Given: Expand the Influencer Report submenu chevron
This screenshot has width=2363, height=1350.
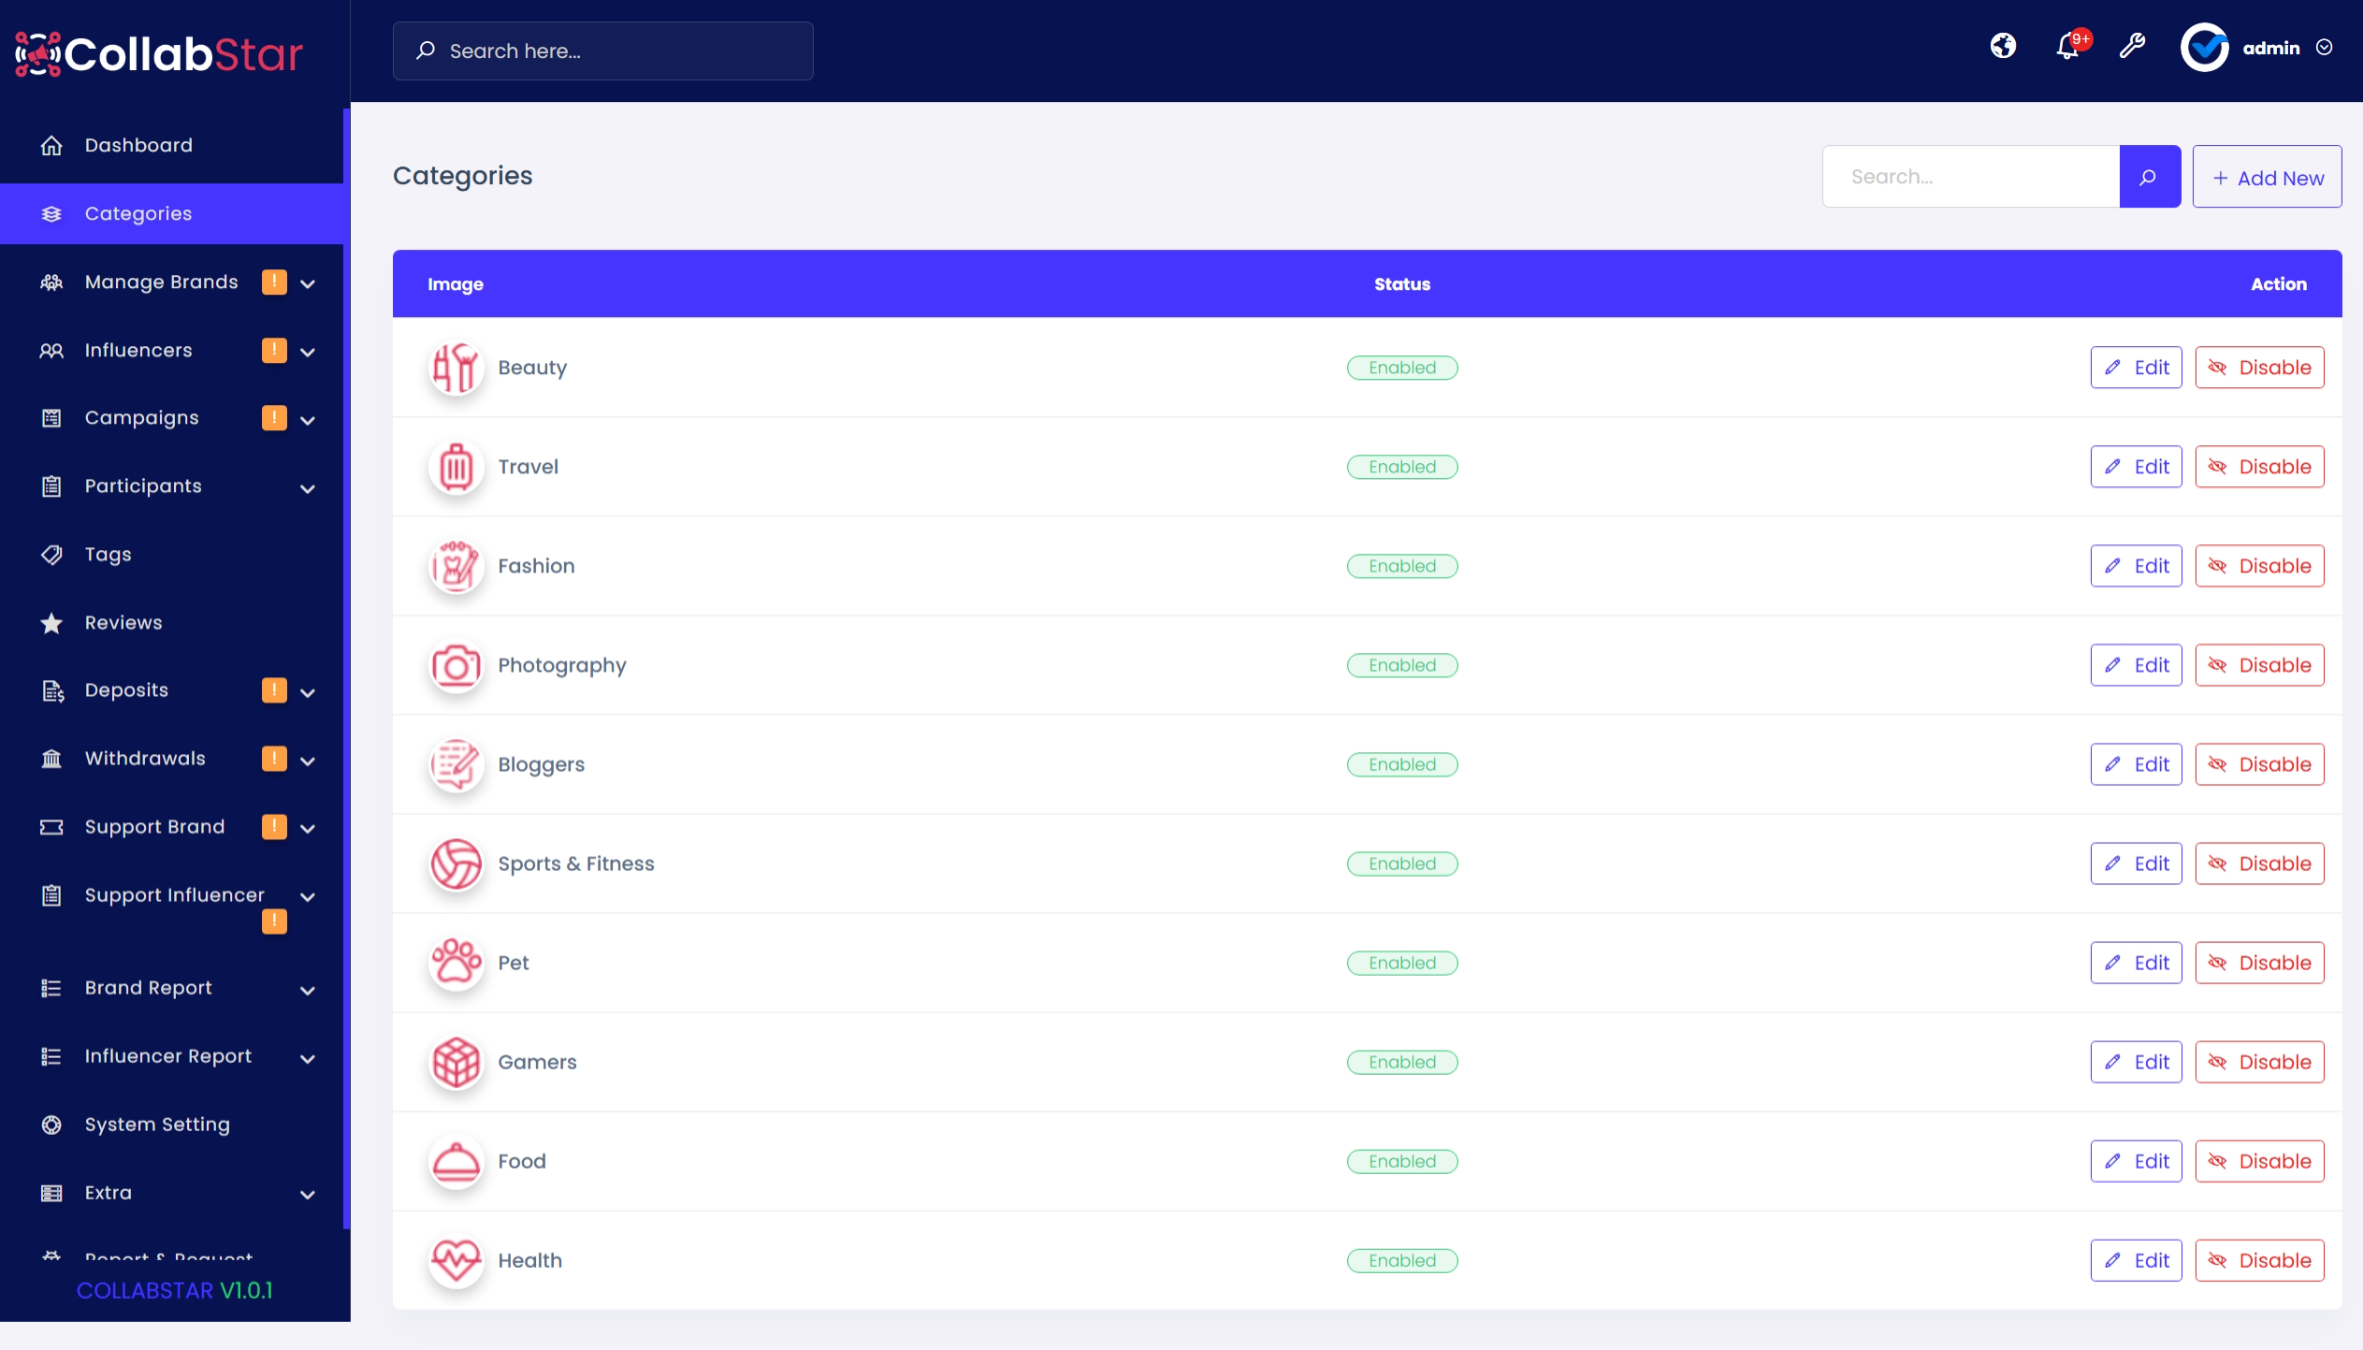Looking at the screenshot, I should (x=308, y=1058).
